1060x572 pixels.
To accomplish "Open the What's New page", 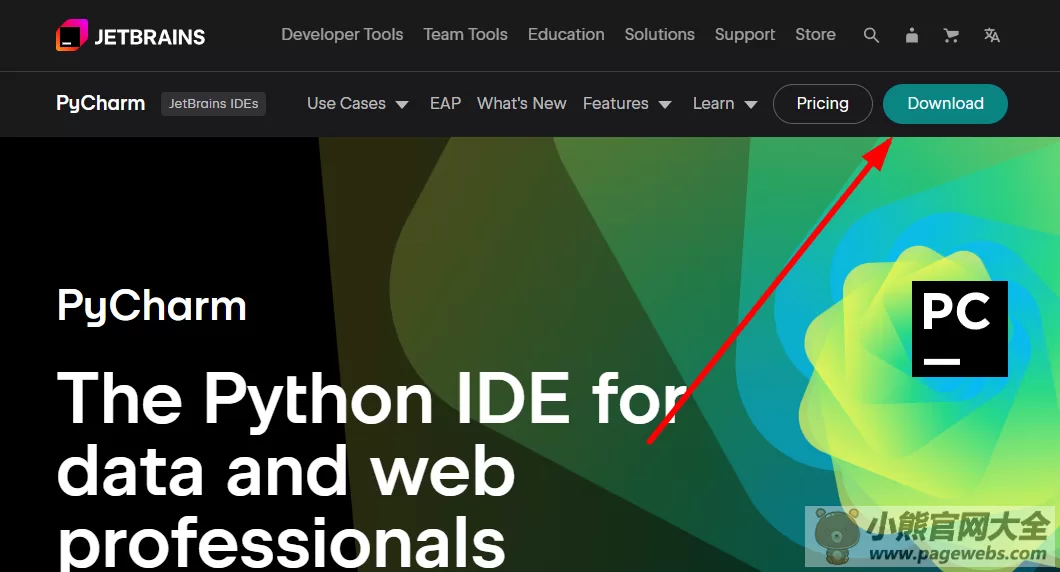I will 521,103.
